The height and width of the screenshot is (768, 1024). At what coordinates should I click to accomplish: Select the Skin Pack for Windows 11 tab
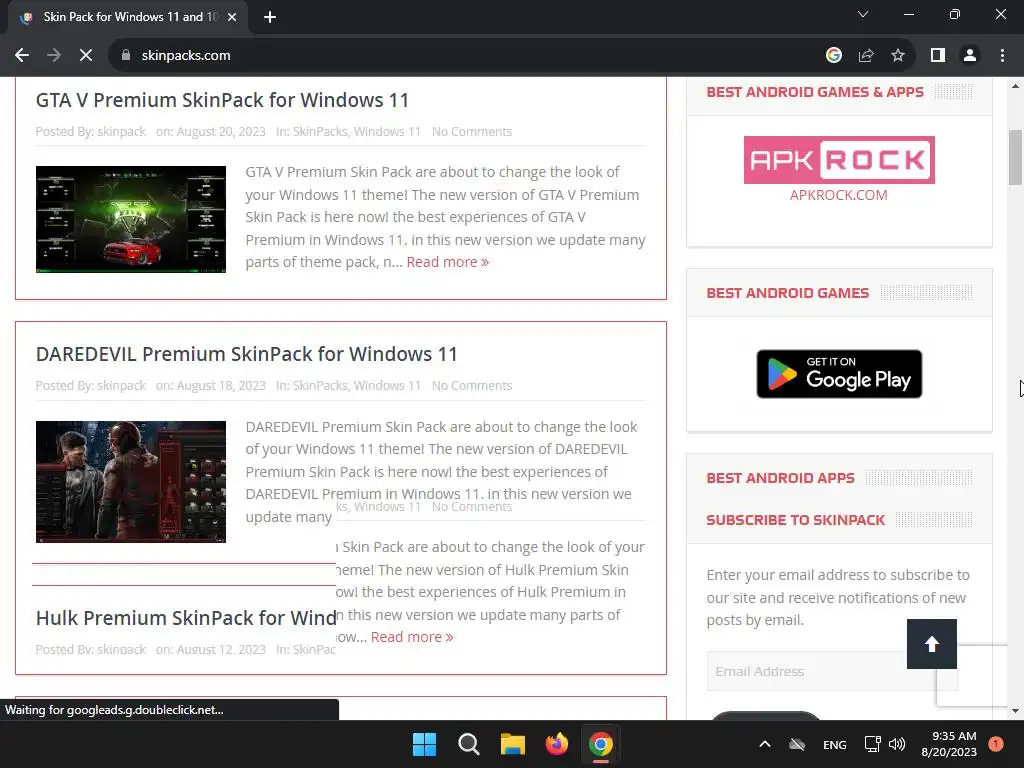coord(127,17)
